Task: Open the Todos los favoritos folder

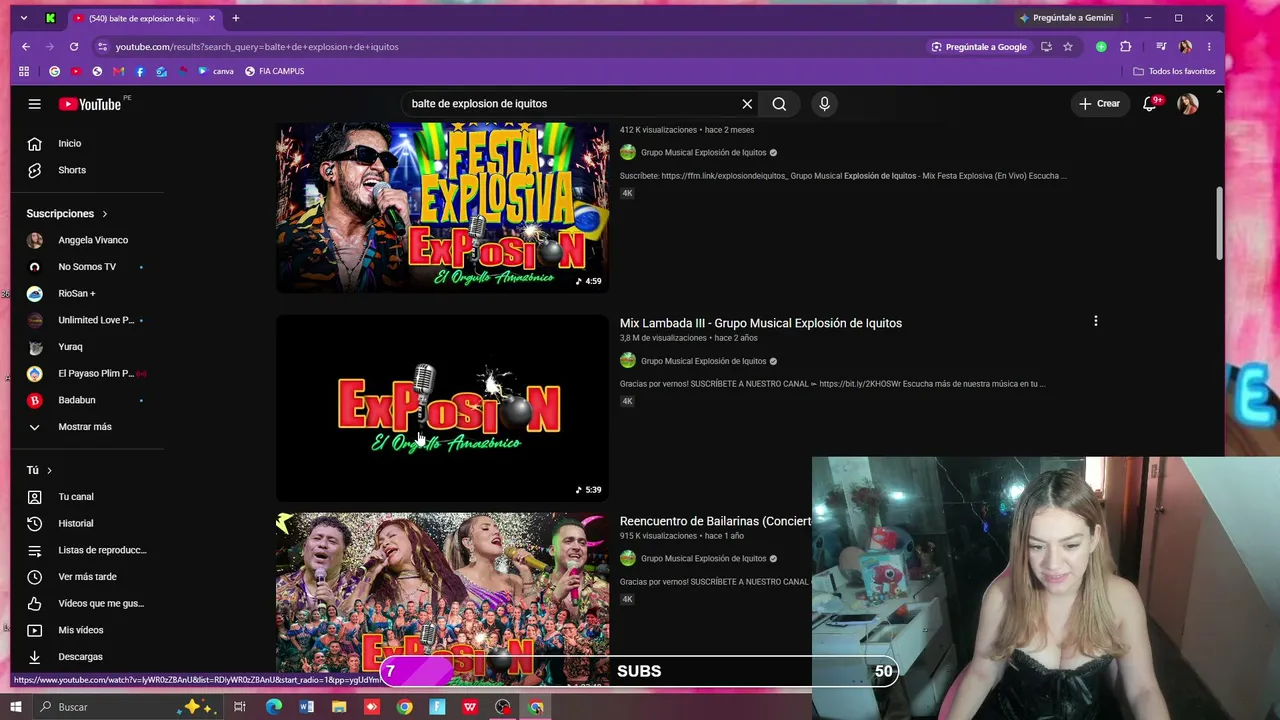Action: [1174, 72]
